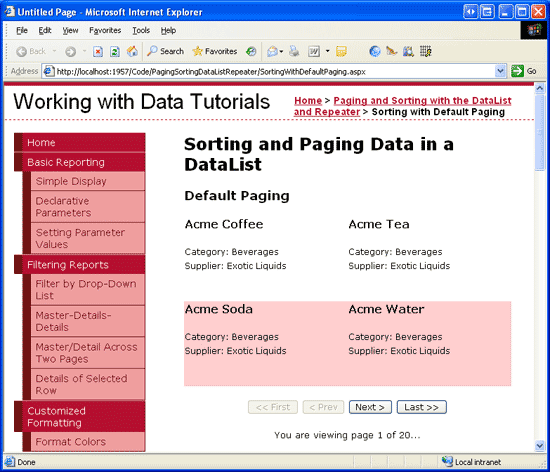The width and height of the screenshot is (550, 472).
Task: Expand the address bar dropdown arrow
Action: tap(500, 71)
